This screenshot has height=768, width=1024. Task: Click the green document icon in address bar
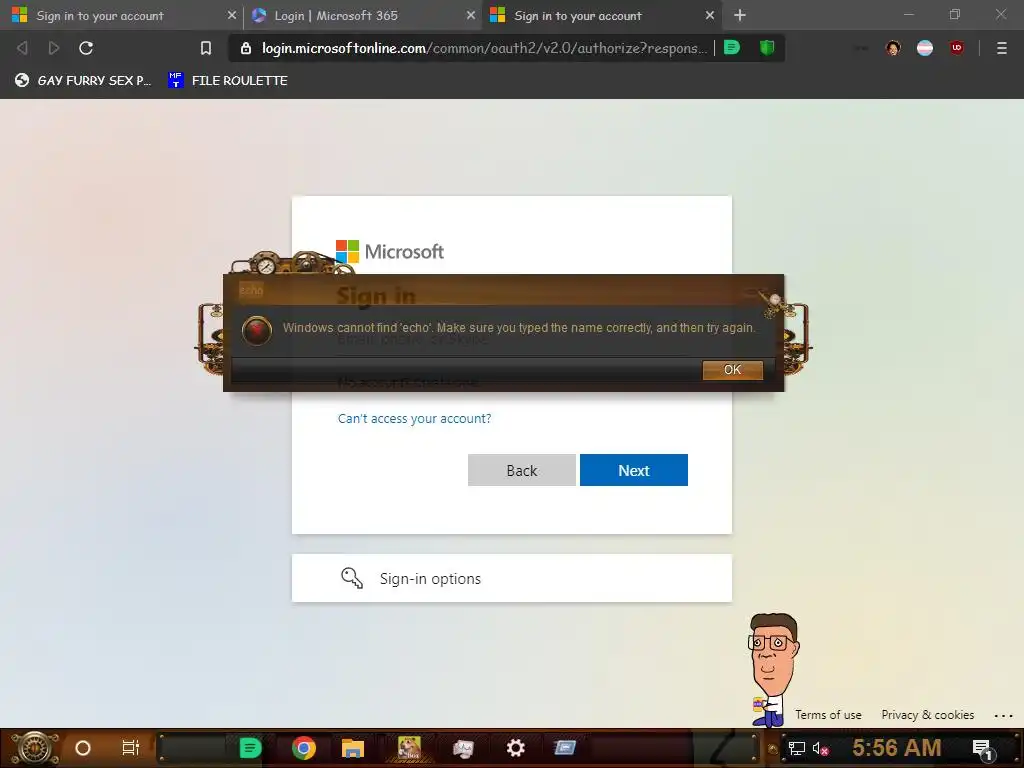[732, 48]
